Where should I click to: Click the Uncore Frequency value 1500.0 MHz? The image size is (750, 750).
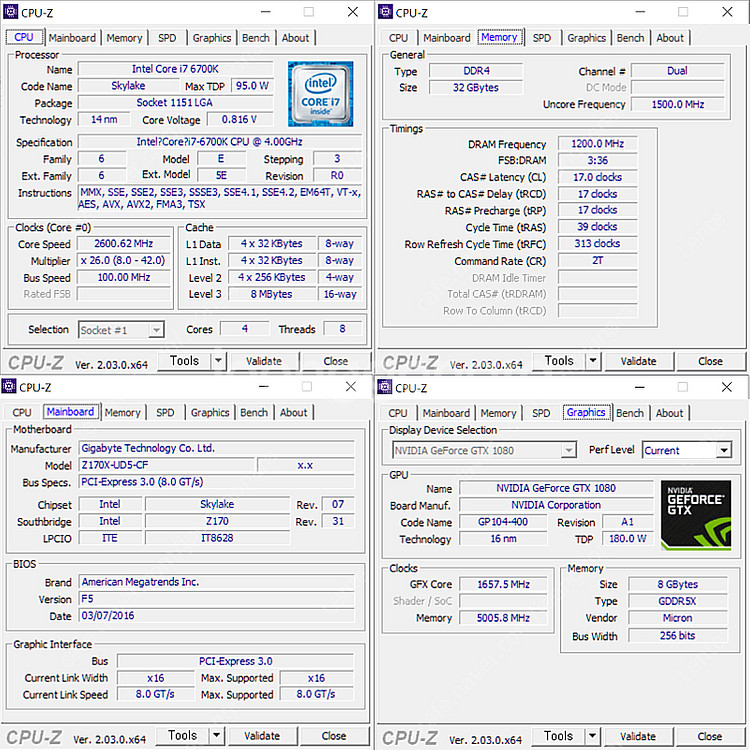click(678, 104)
